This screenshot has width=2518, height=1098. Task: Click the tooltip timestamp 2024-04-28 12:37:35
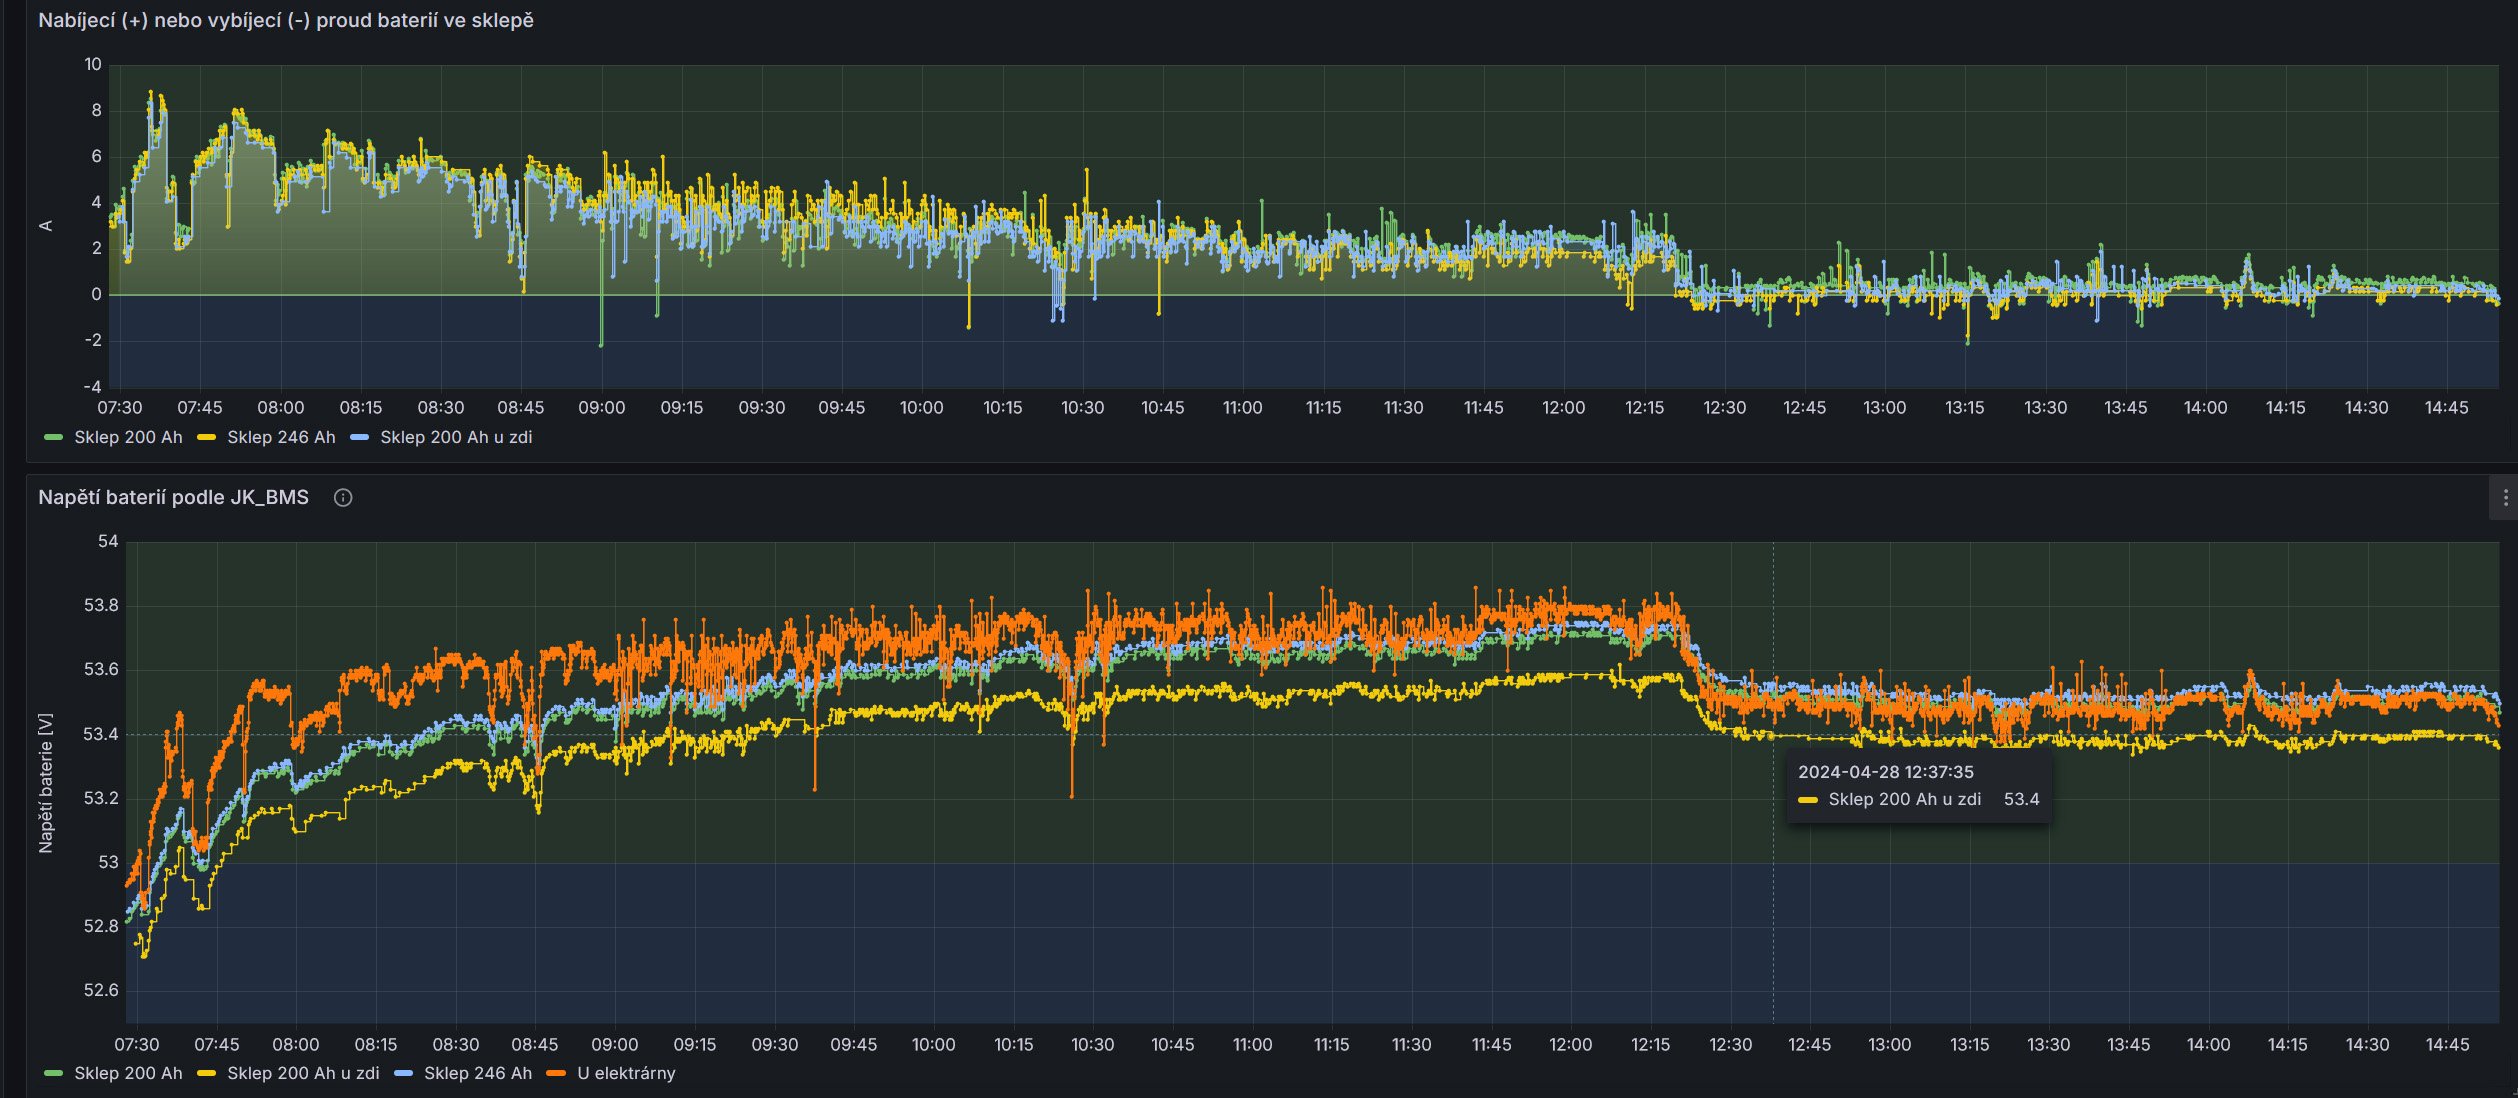[x=1886, y=772]
